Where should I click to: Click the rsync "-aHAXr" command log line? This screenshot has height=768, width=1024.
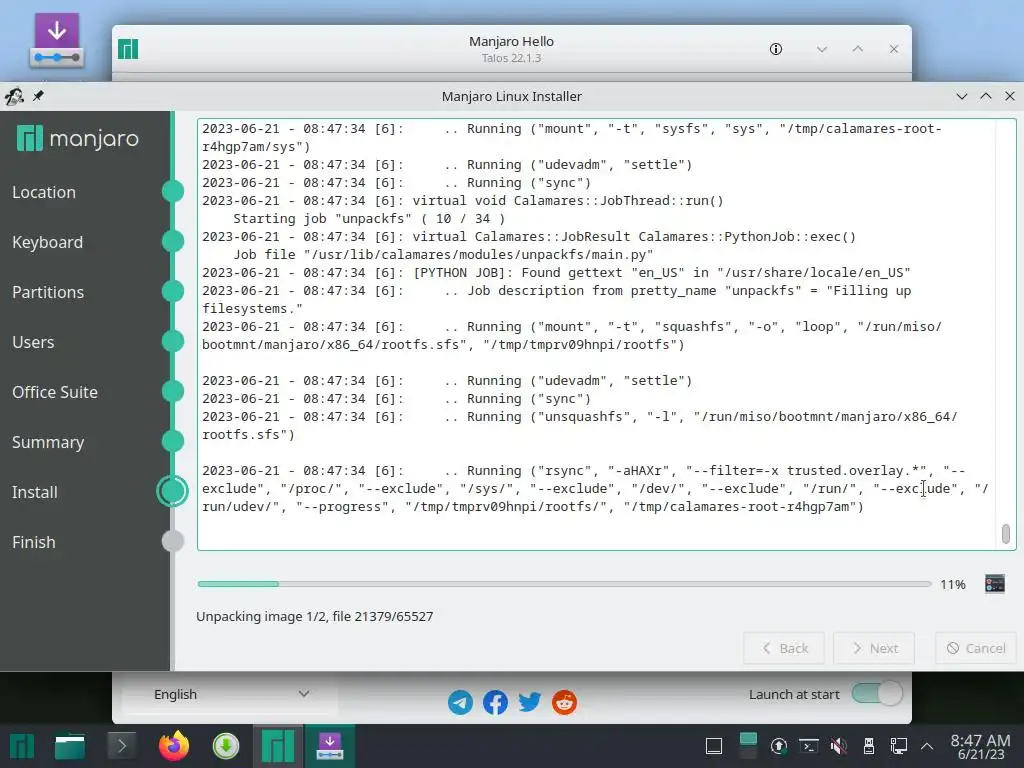point(594,488)
